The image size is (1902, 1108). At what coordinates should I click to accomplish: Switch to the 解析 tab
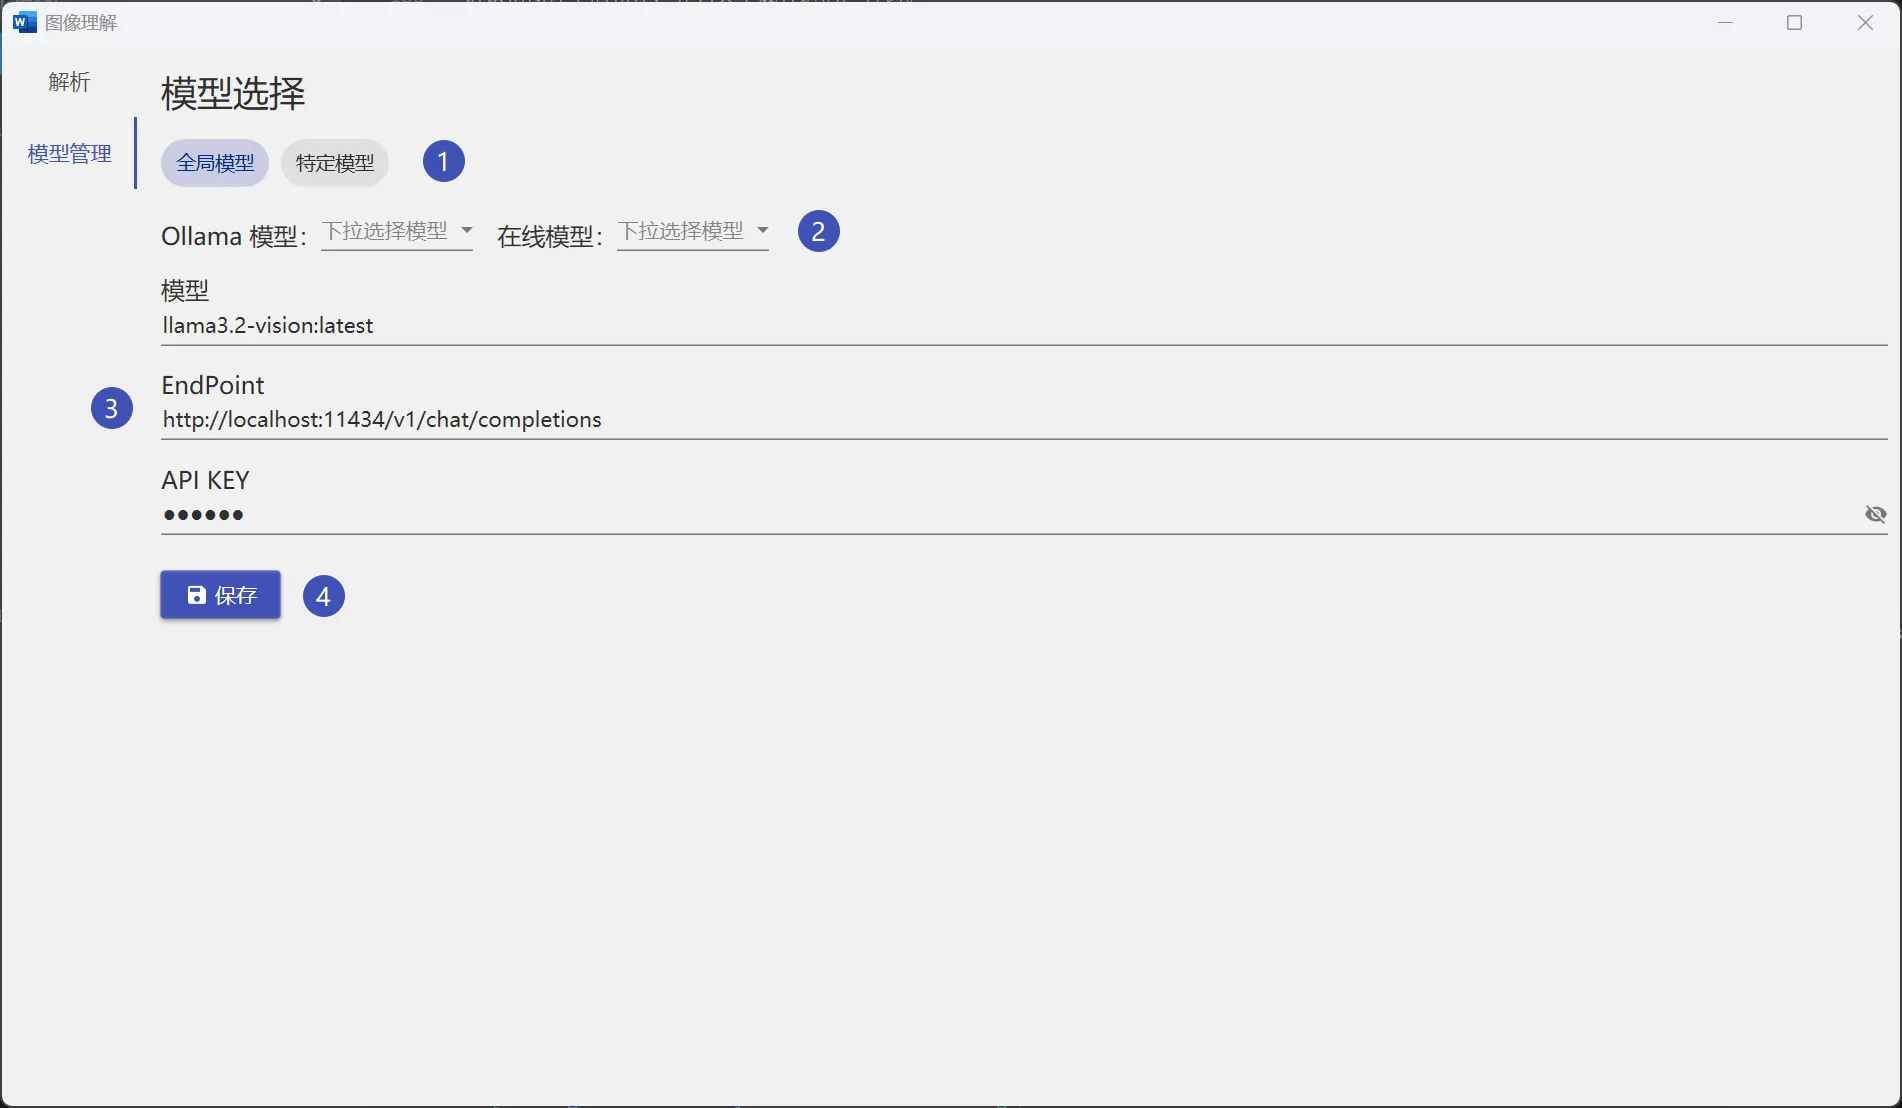[69, 82]
